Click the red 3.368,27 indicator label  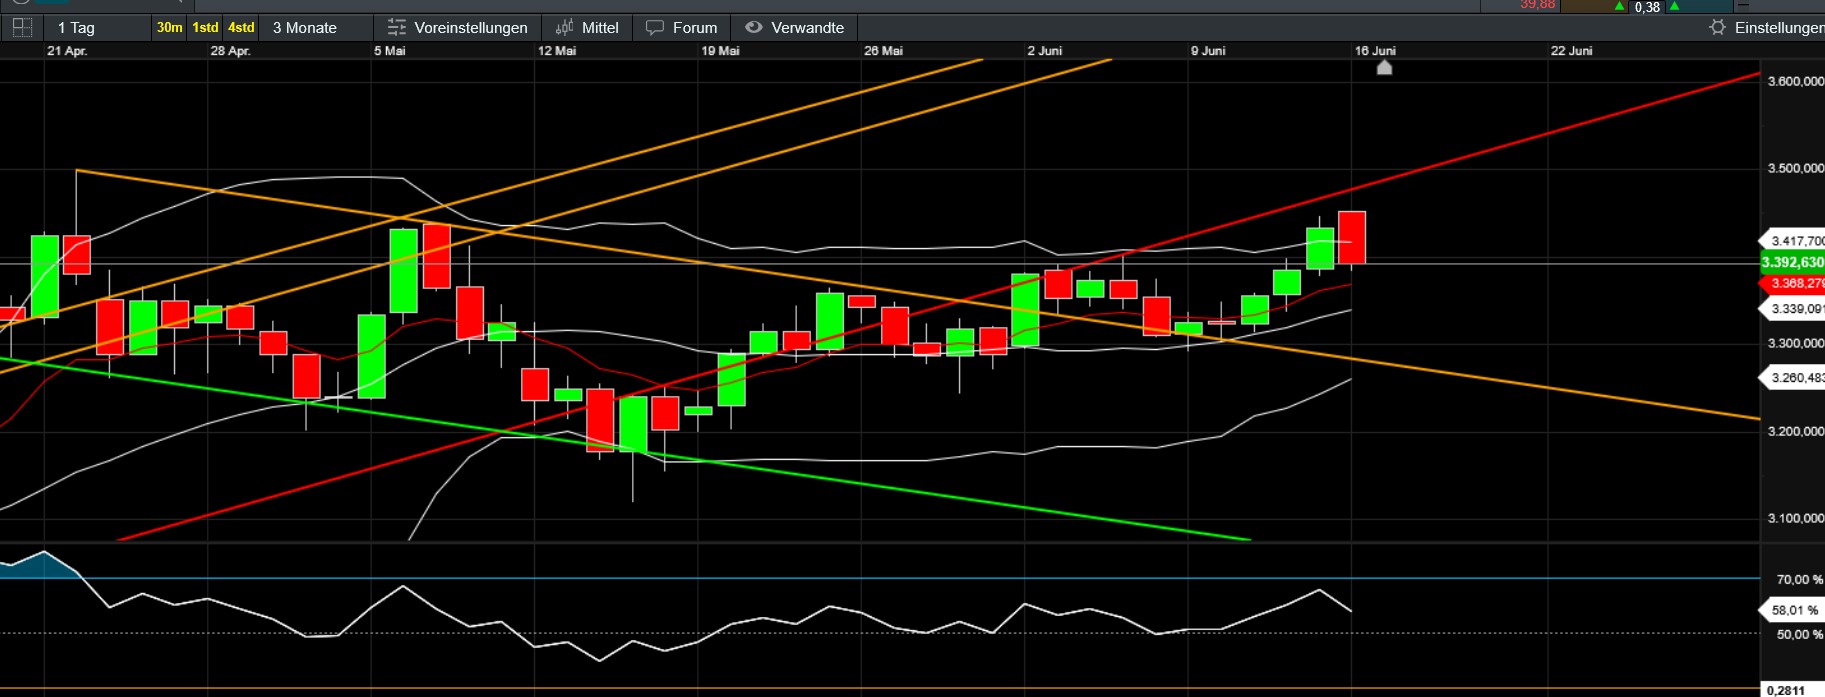pos(1793,284)
